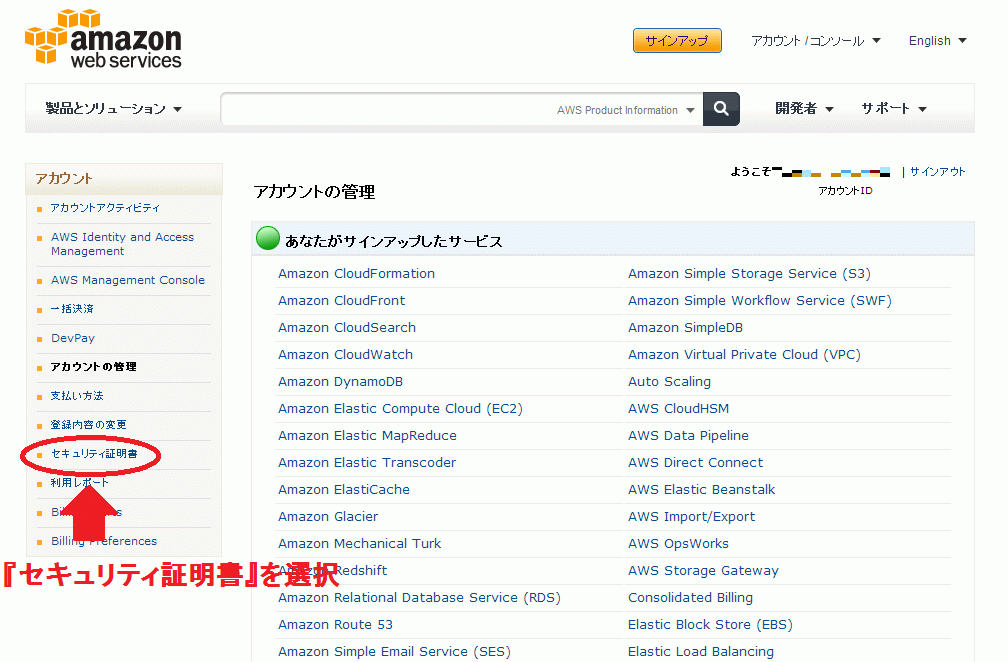Open the Amazon Route 53 link

pos(335,625)
